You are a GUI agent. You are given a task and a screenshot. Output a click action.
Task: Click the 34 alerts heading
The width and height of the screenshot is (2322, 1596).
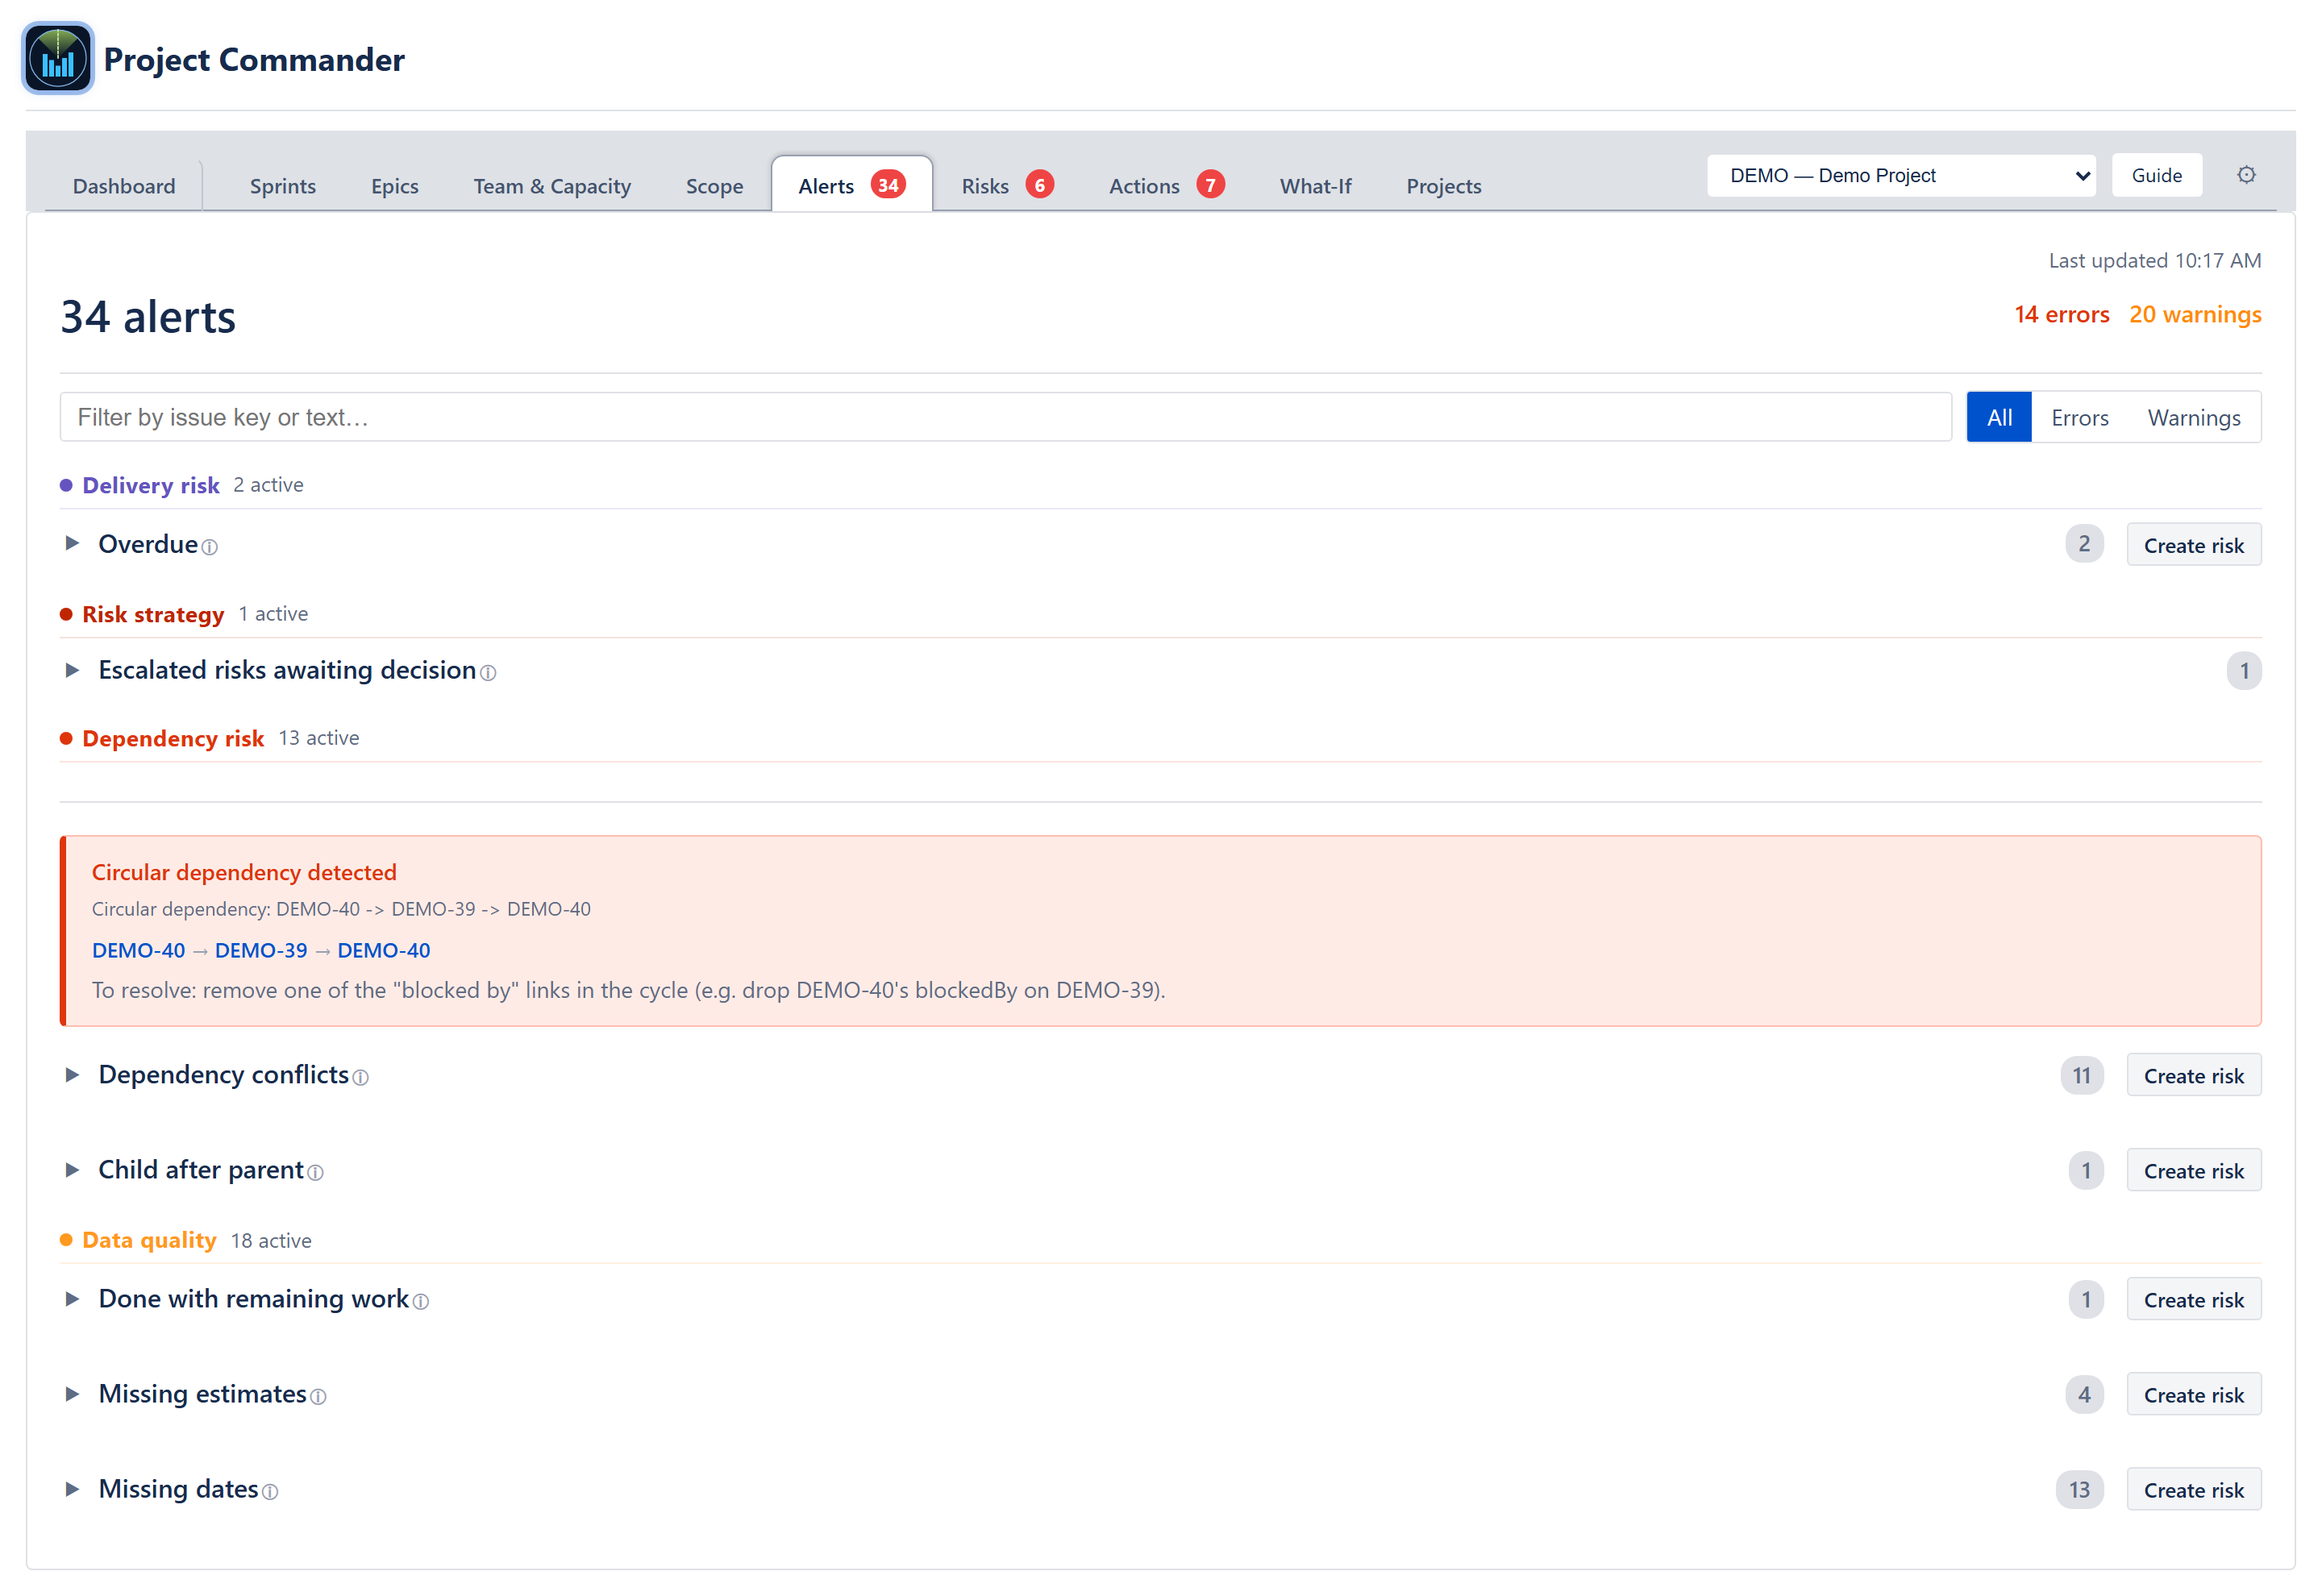pos(148,317)
